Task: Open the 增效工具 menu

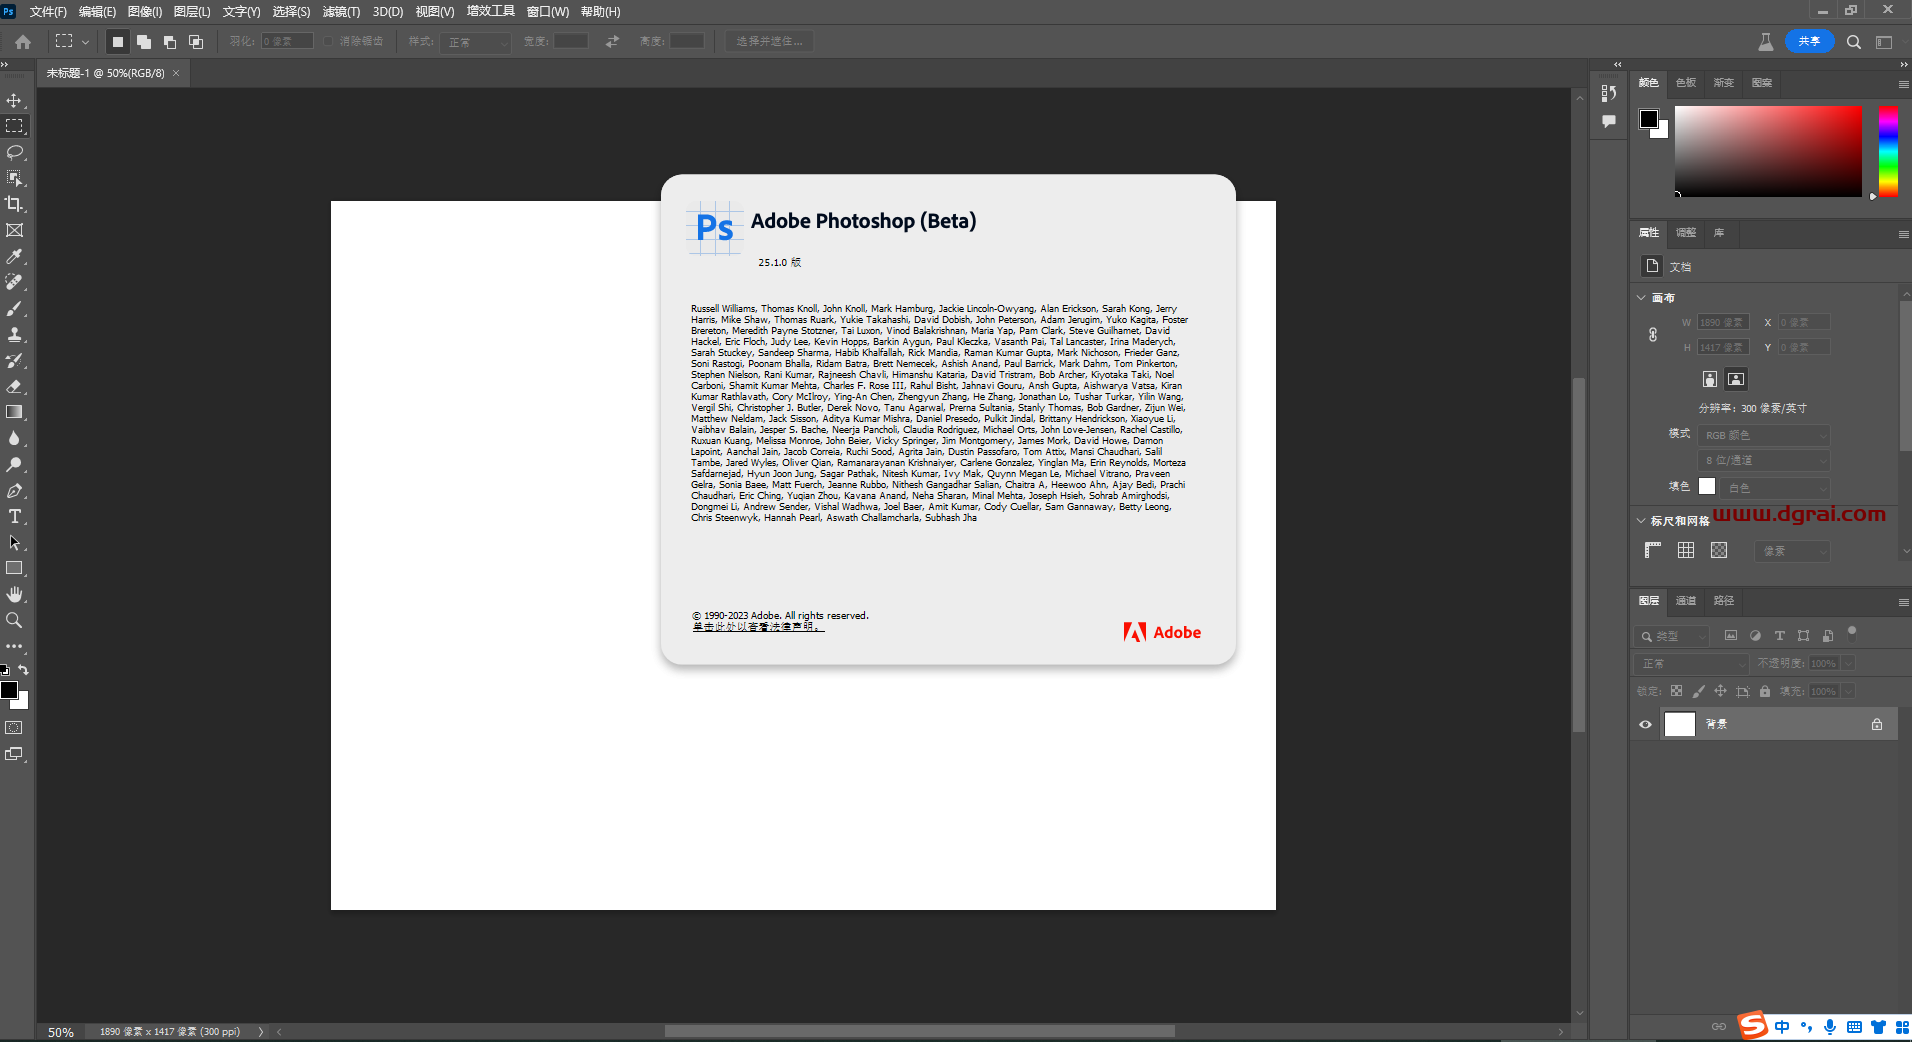Action: (x=490, y=11)
